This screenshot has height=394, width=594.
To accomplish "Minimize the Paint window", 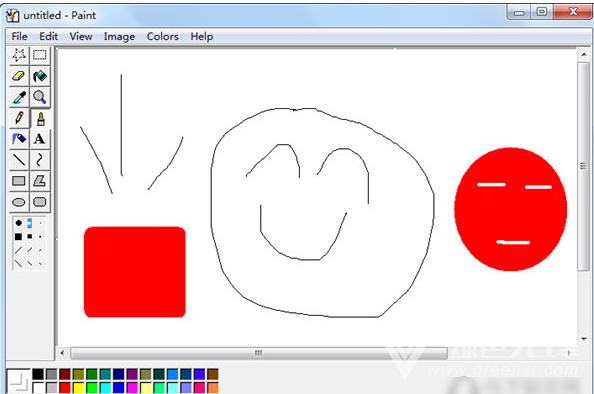I will (519, 12).
